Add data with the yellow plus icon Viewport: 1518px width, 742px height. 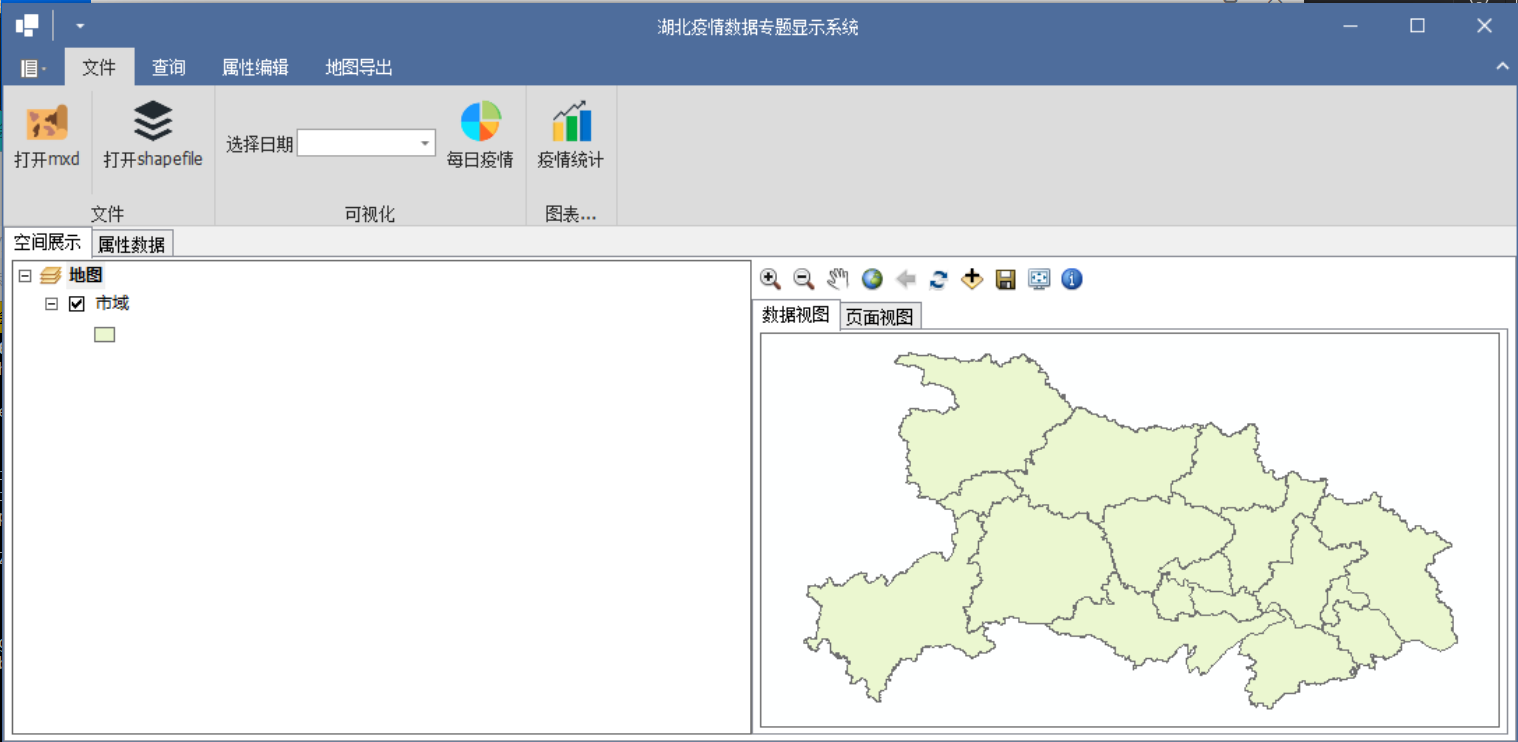pyautogui.click(x=971, y=279)
